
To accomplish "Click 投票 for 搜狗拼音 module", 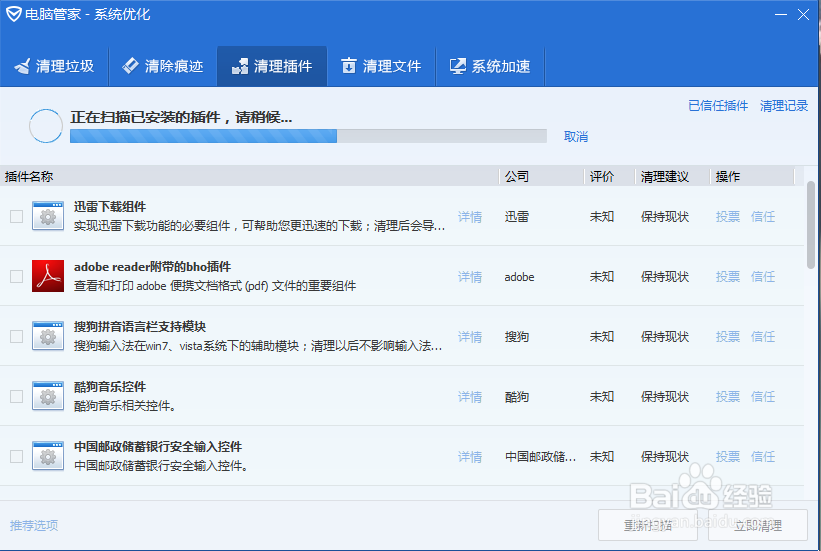I will [728, 337].
